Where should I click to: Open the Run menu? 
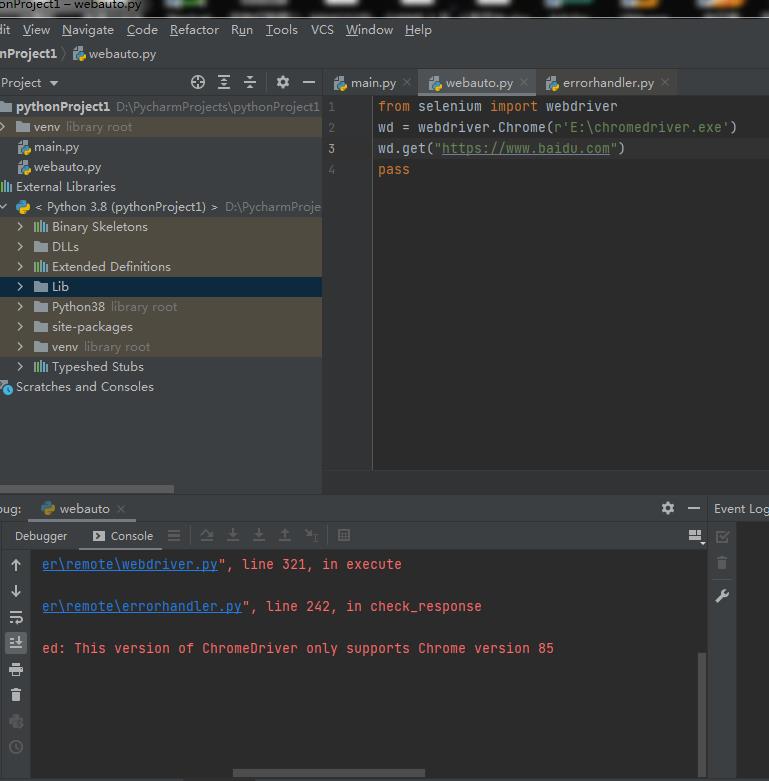coord(242,30)
